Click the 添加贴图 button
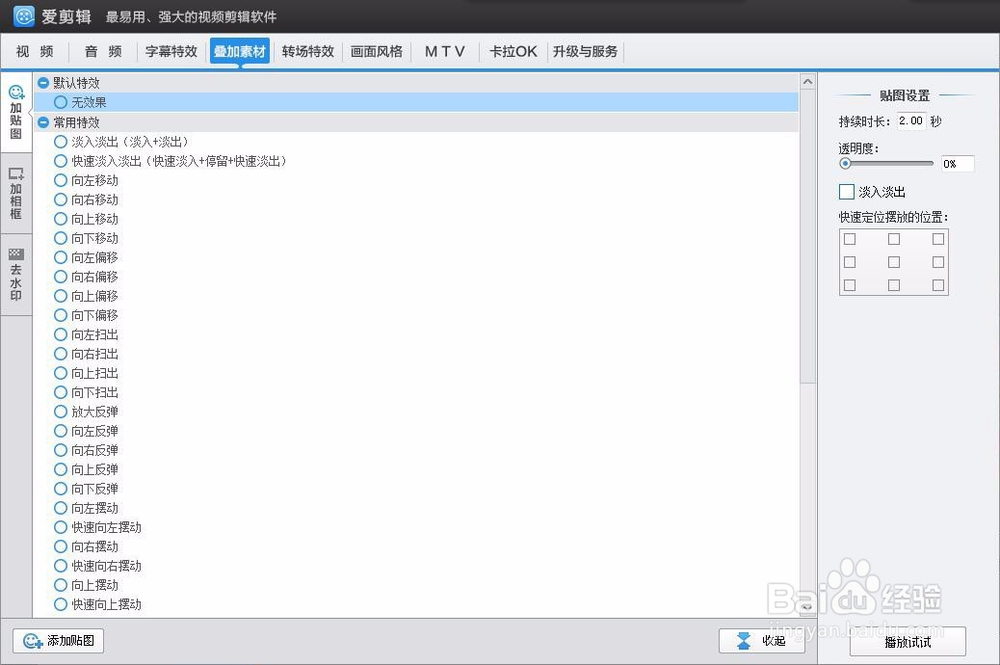This screenshot has height=665, width=1000. pyautogui.click(x=58, y=641)
